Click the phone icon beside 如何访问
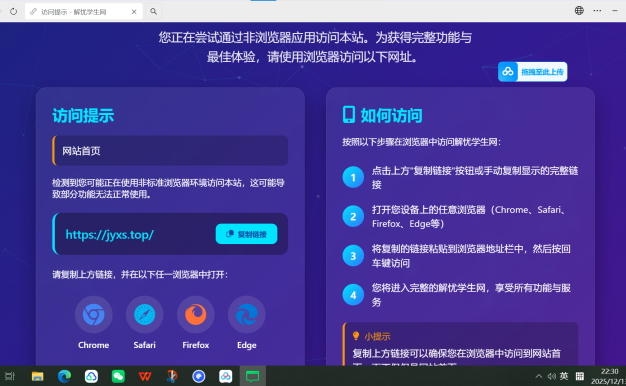The height and width of the screenshot is (386, 626). tap(349, 115)
